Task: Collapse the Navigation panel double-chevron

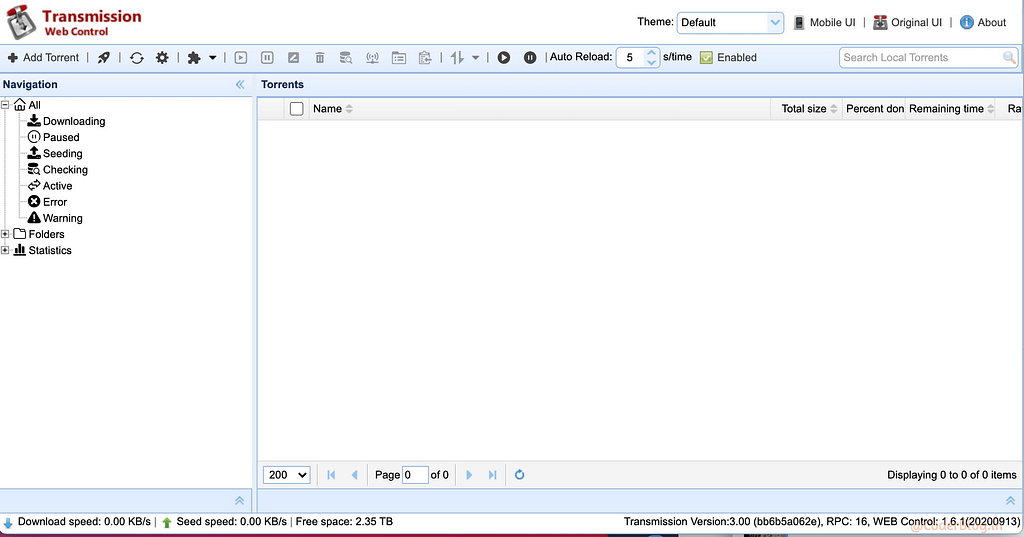Action: [240, 84]
